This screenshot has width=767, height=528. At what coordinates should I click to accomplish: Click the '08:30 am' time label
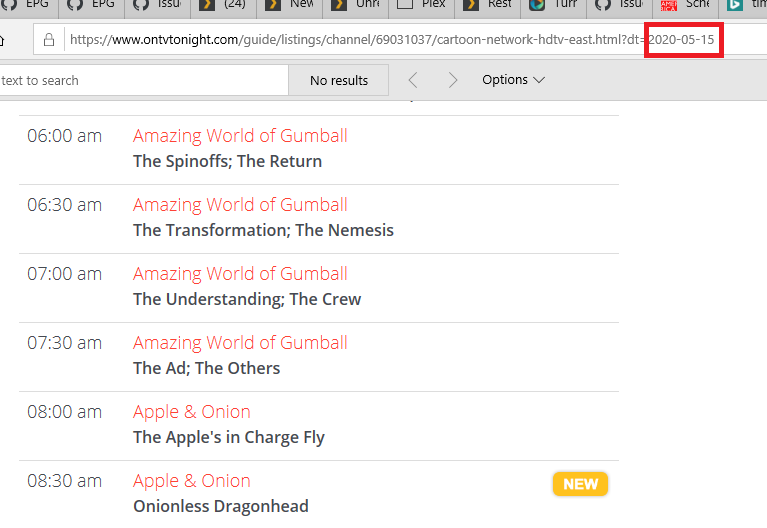65,481
